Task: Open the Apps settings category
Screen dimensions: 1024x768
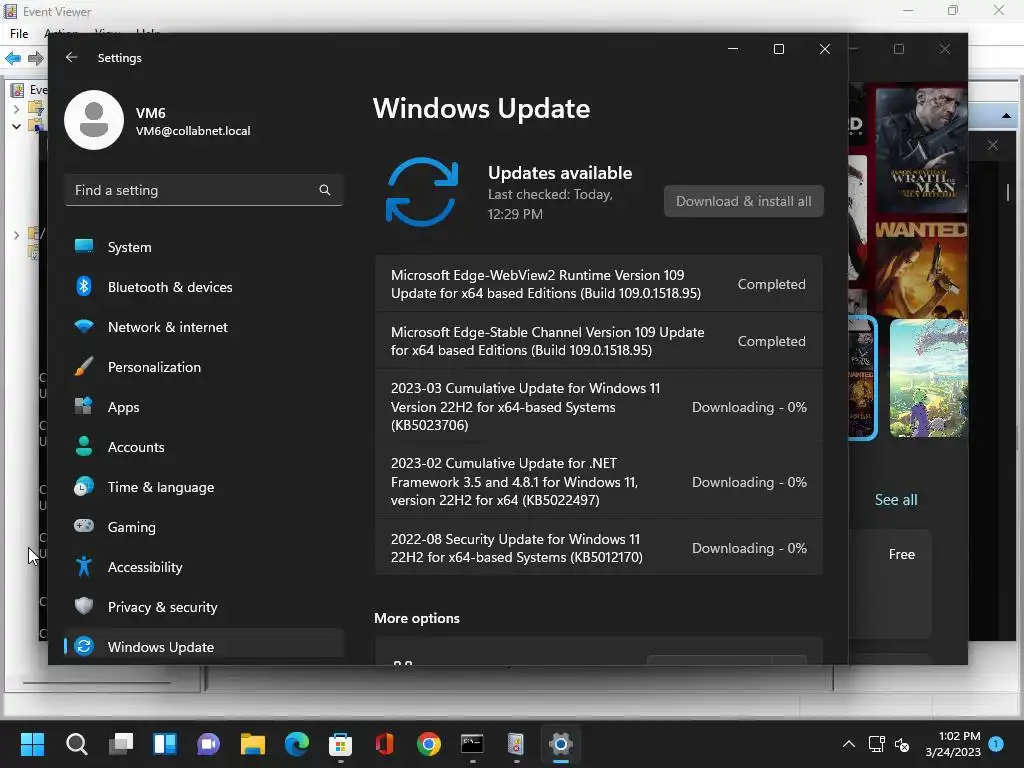Action: pyautogui.click(x=204, y=407)
